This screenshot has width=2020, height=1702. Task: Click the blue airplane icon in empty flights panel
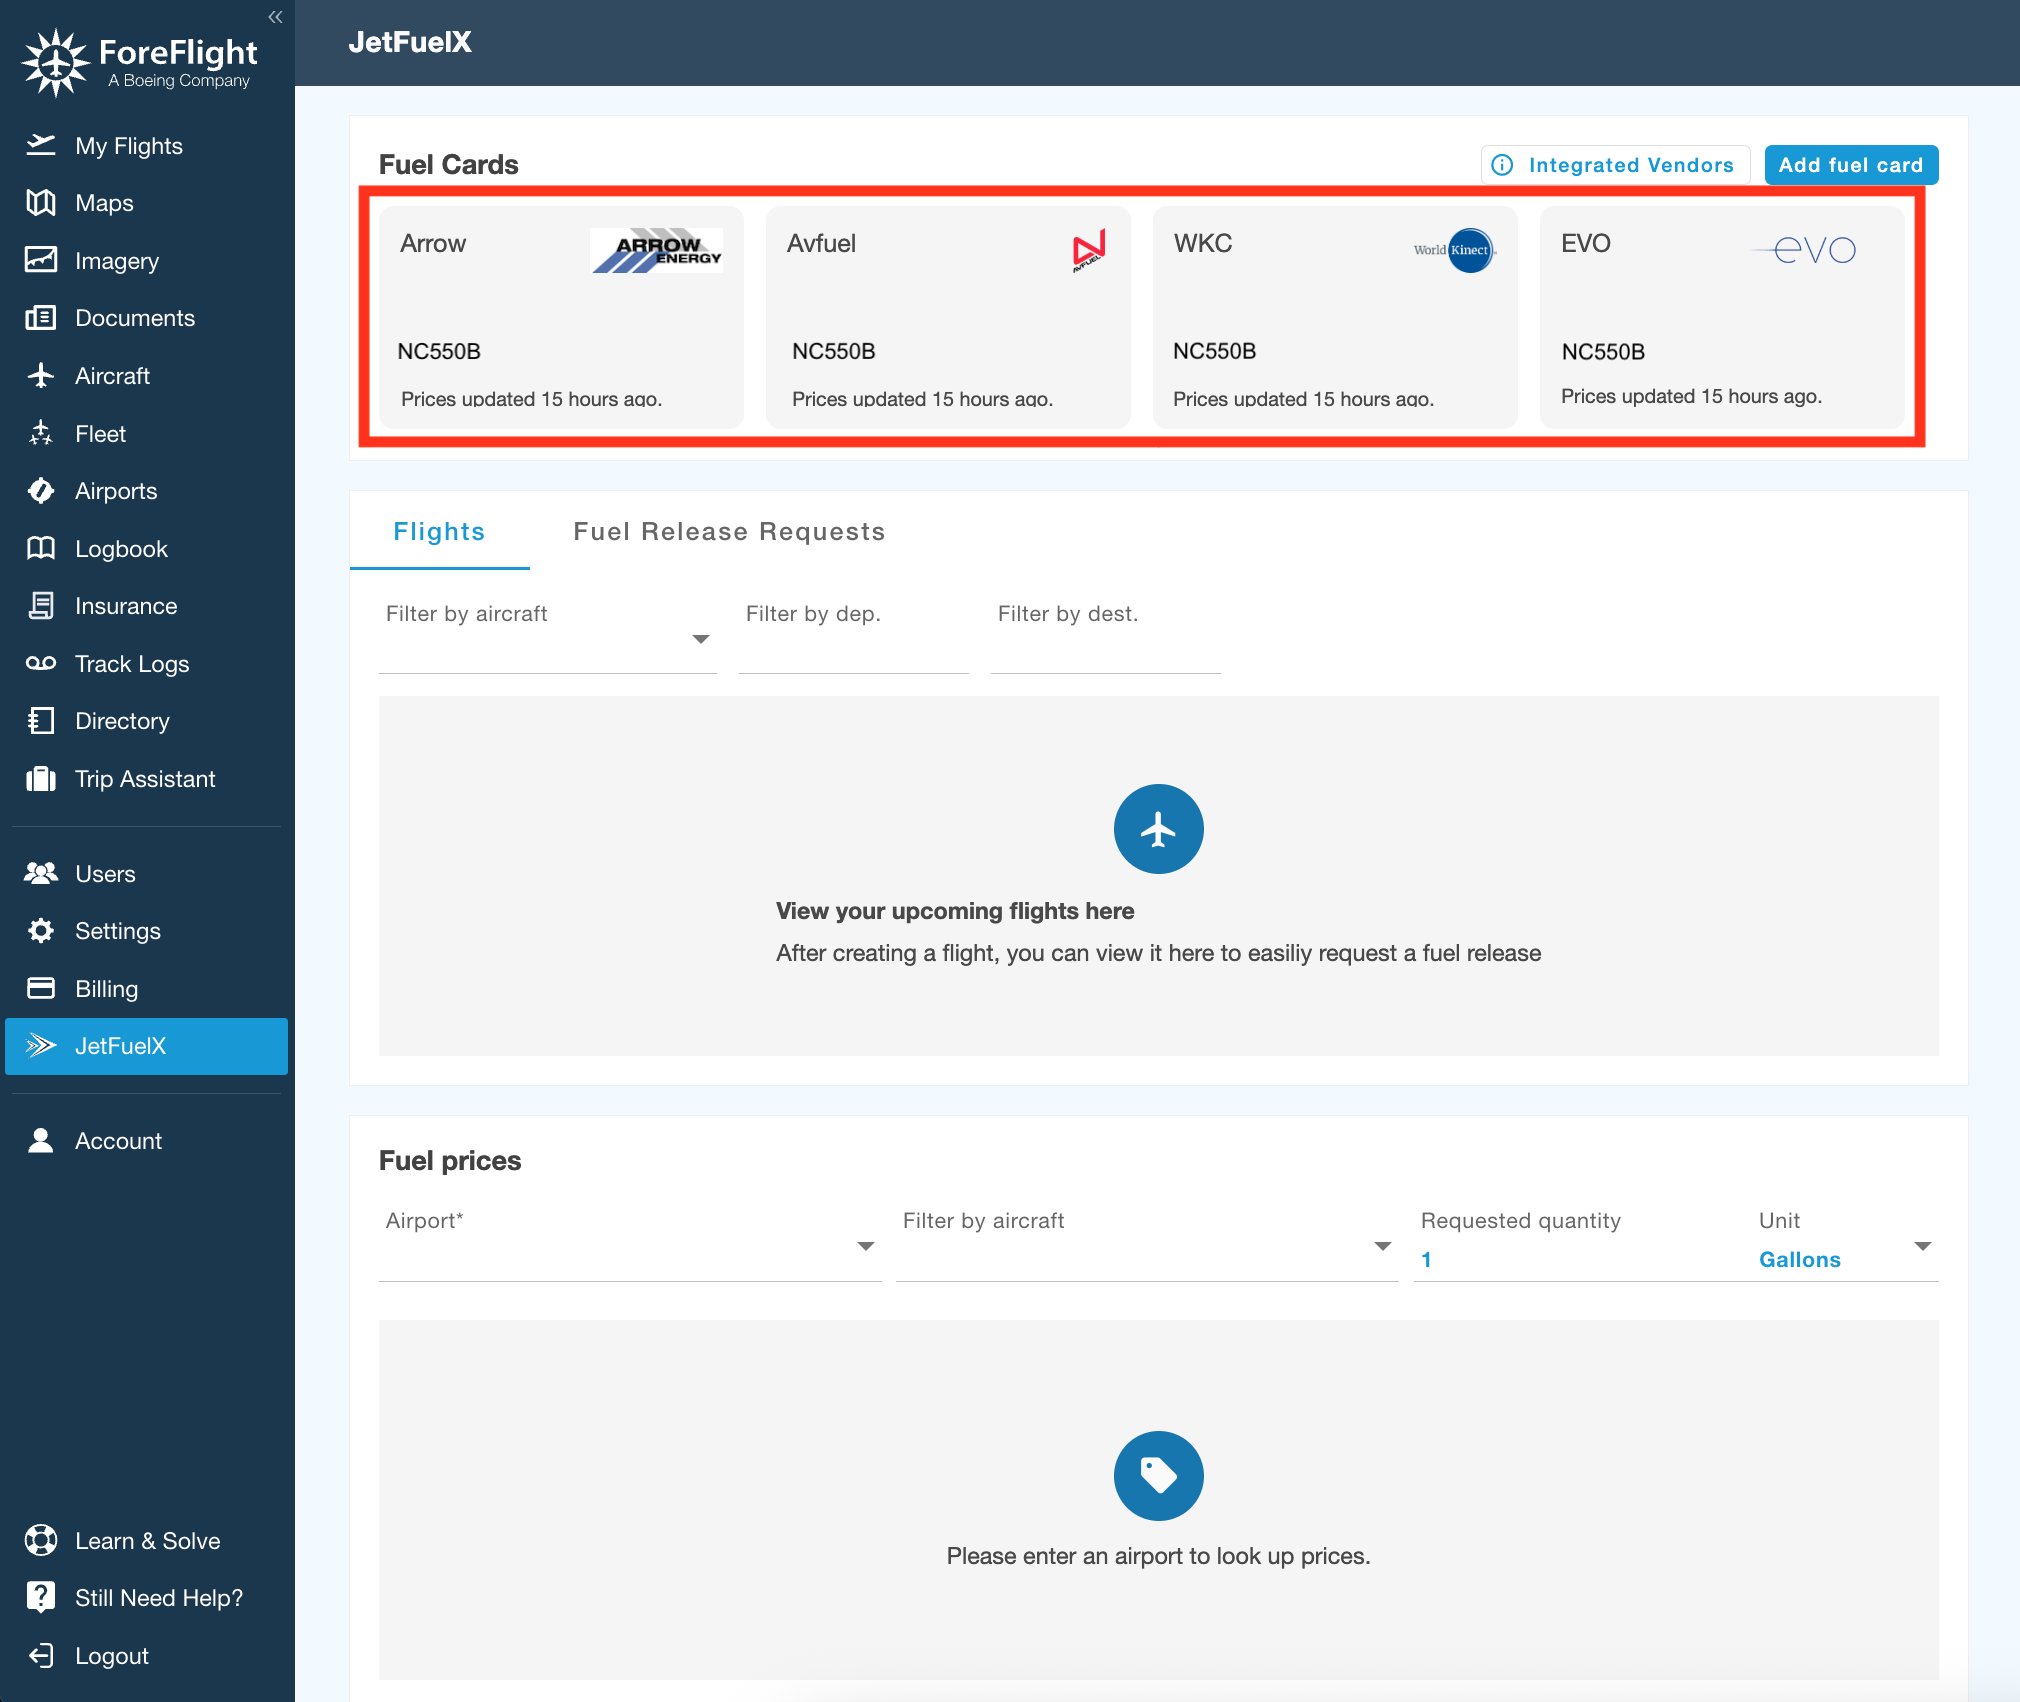point(1158,829)
